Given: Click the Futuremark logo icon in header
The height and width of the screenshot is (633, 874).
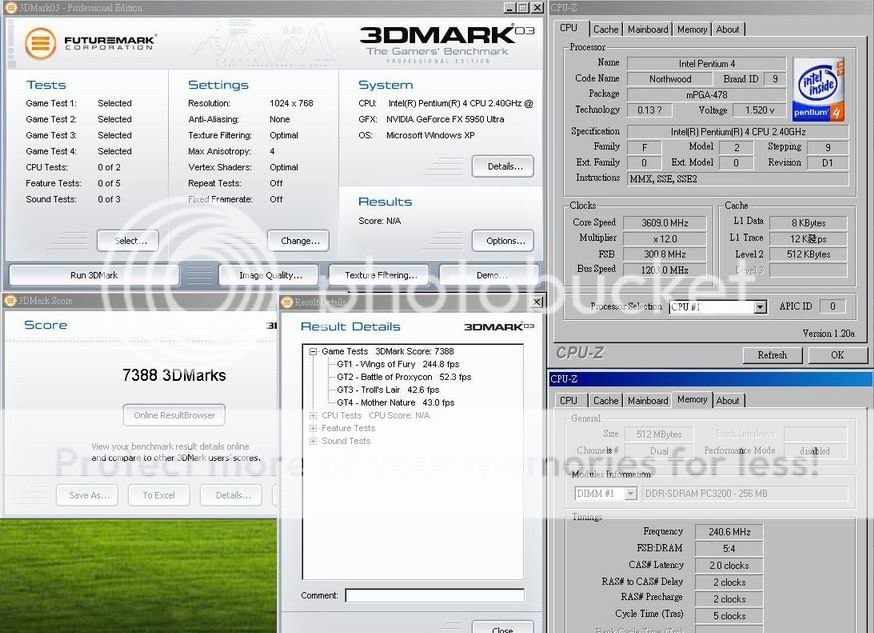Looking at the screenshot, I should (40, 44).
